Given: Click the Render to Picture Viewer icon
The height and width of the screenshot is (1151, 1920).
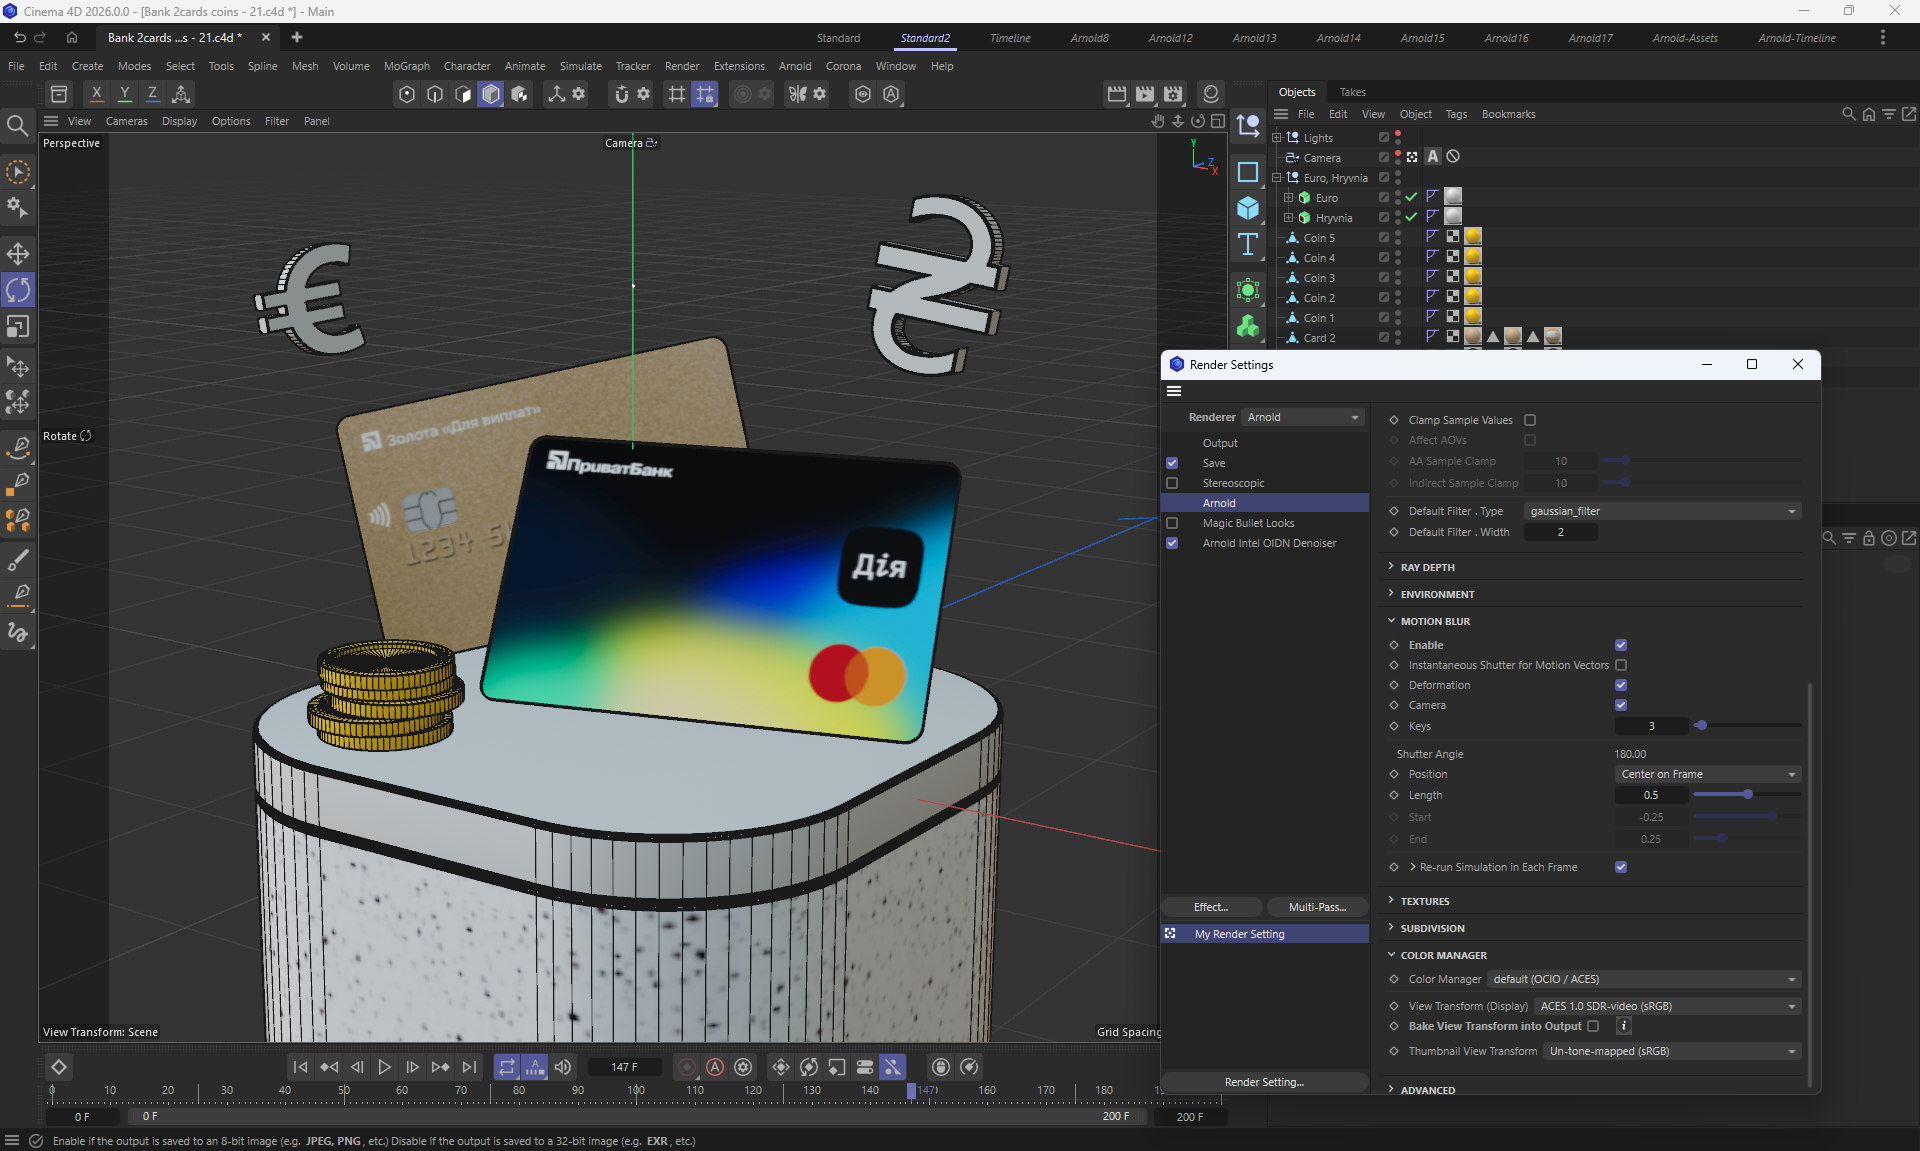Looking at the screenshot, I should coord(1145,94).
